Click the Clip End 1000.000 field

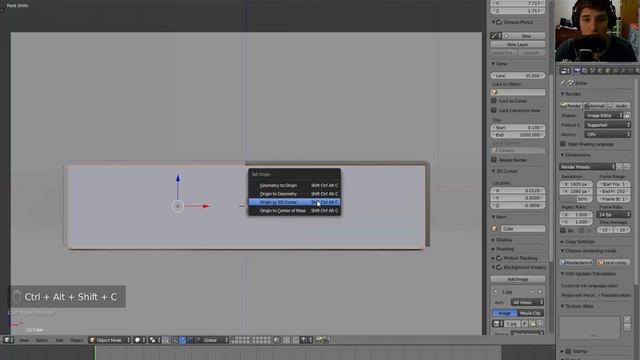click(x=518, y=135)
